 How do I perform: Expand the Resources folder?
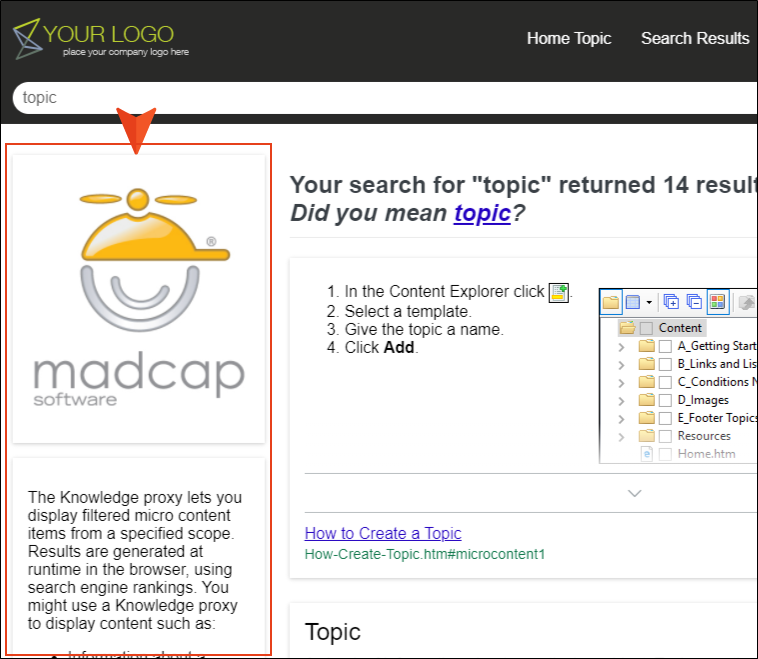click(621, 437)
